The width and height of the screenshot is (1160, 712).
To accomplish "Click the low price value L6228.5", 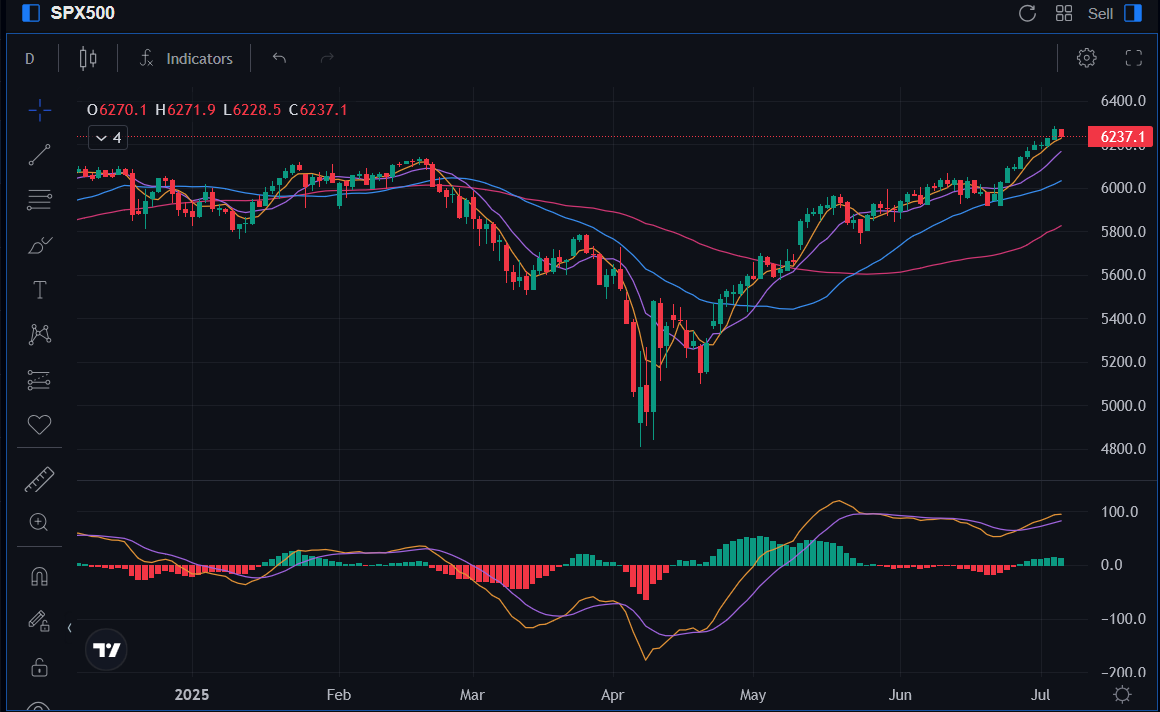I will pos(252,110).
